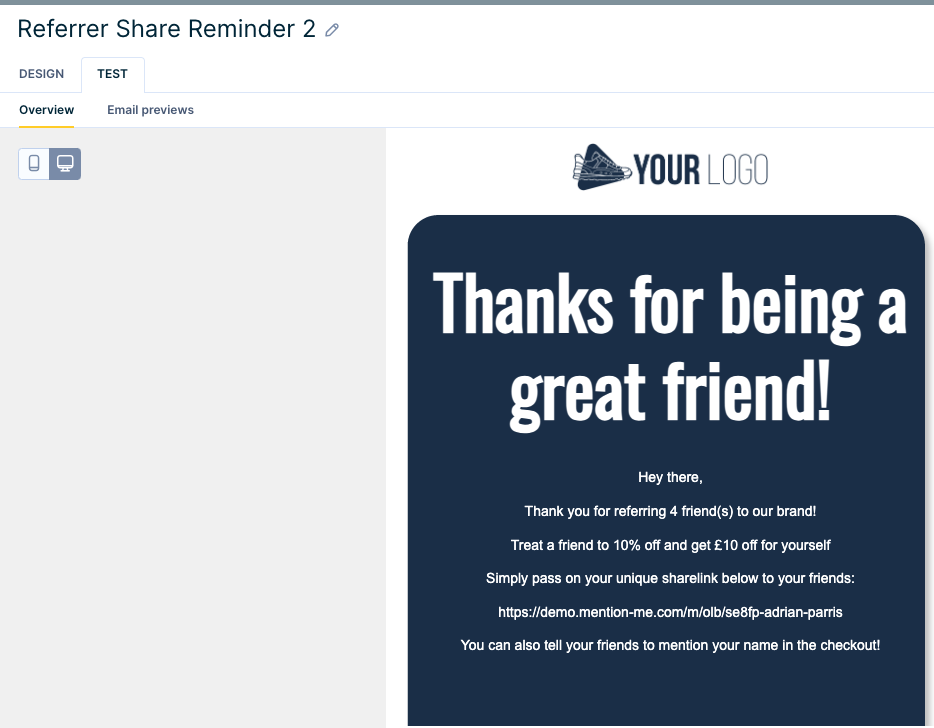Click the YOUR LOGO image in preview
The height and width of the screenshot is (728, 934).
coord(670,167)
